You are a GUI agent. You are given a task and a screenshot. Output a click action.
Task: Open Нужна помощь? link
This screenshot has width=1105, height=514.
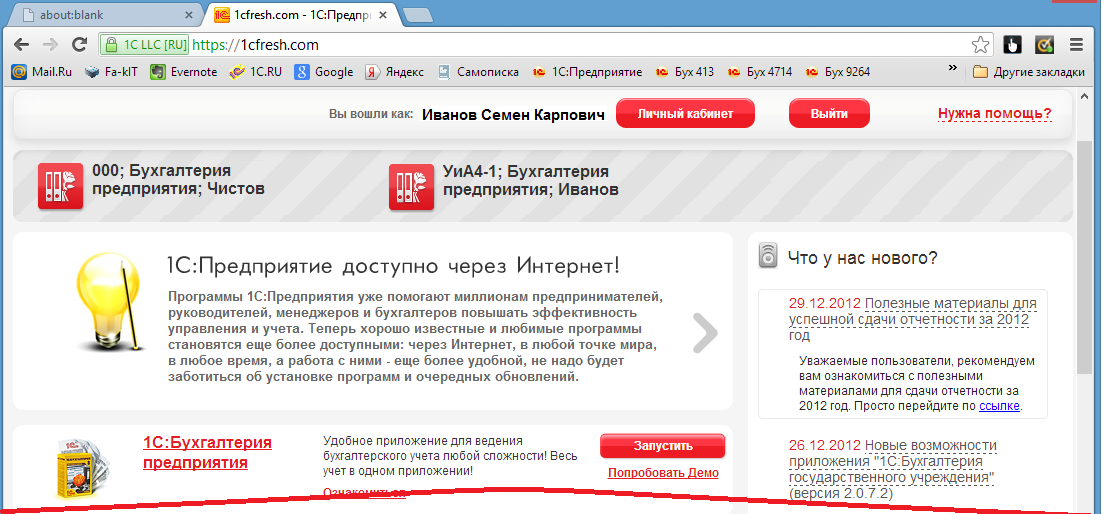point(994,114)
